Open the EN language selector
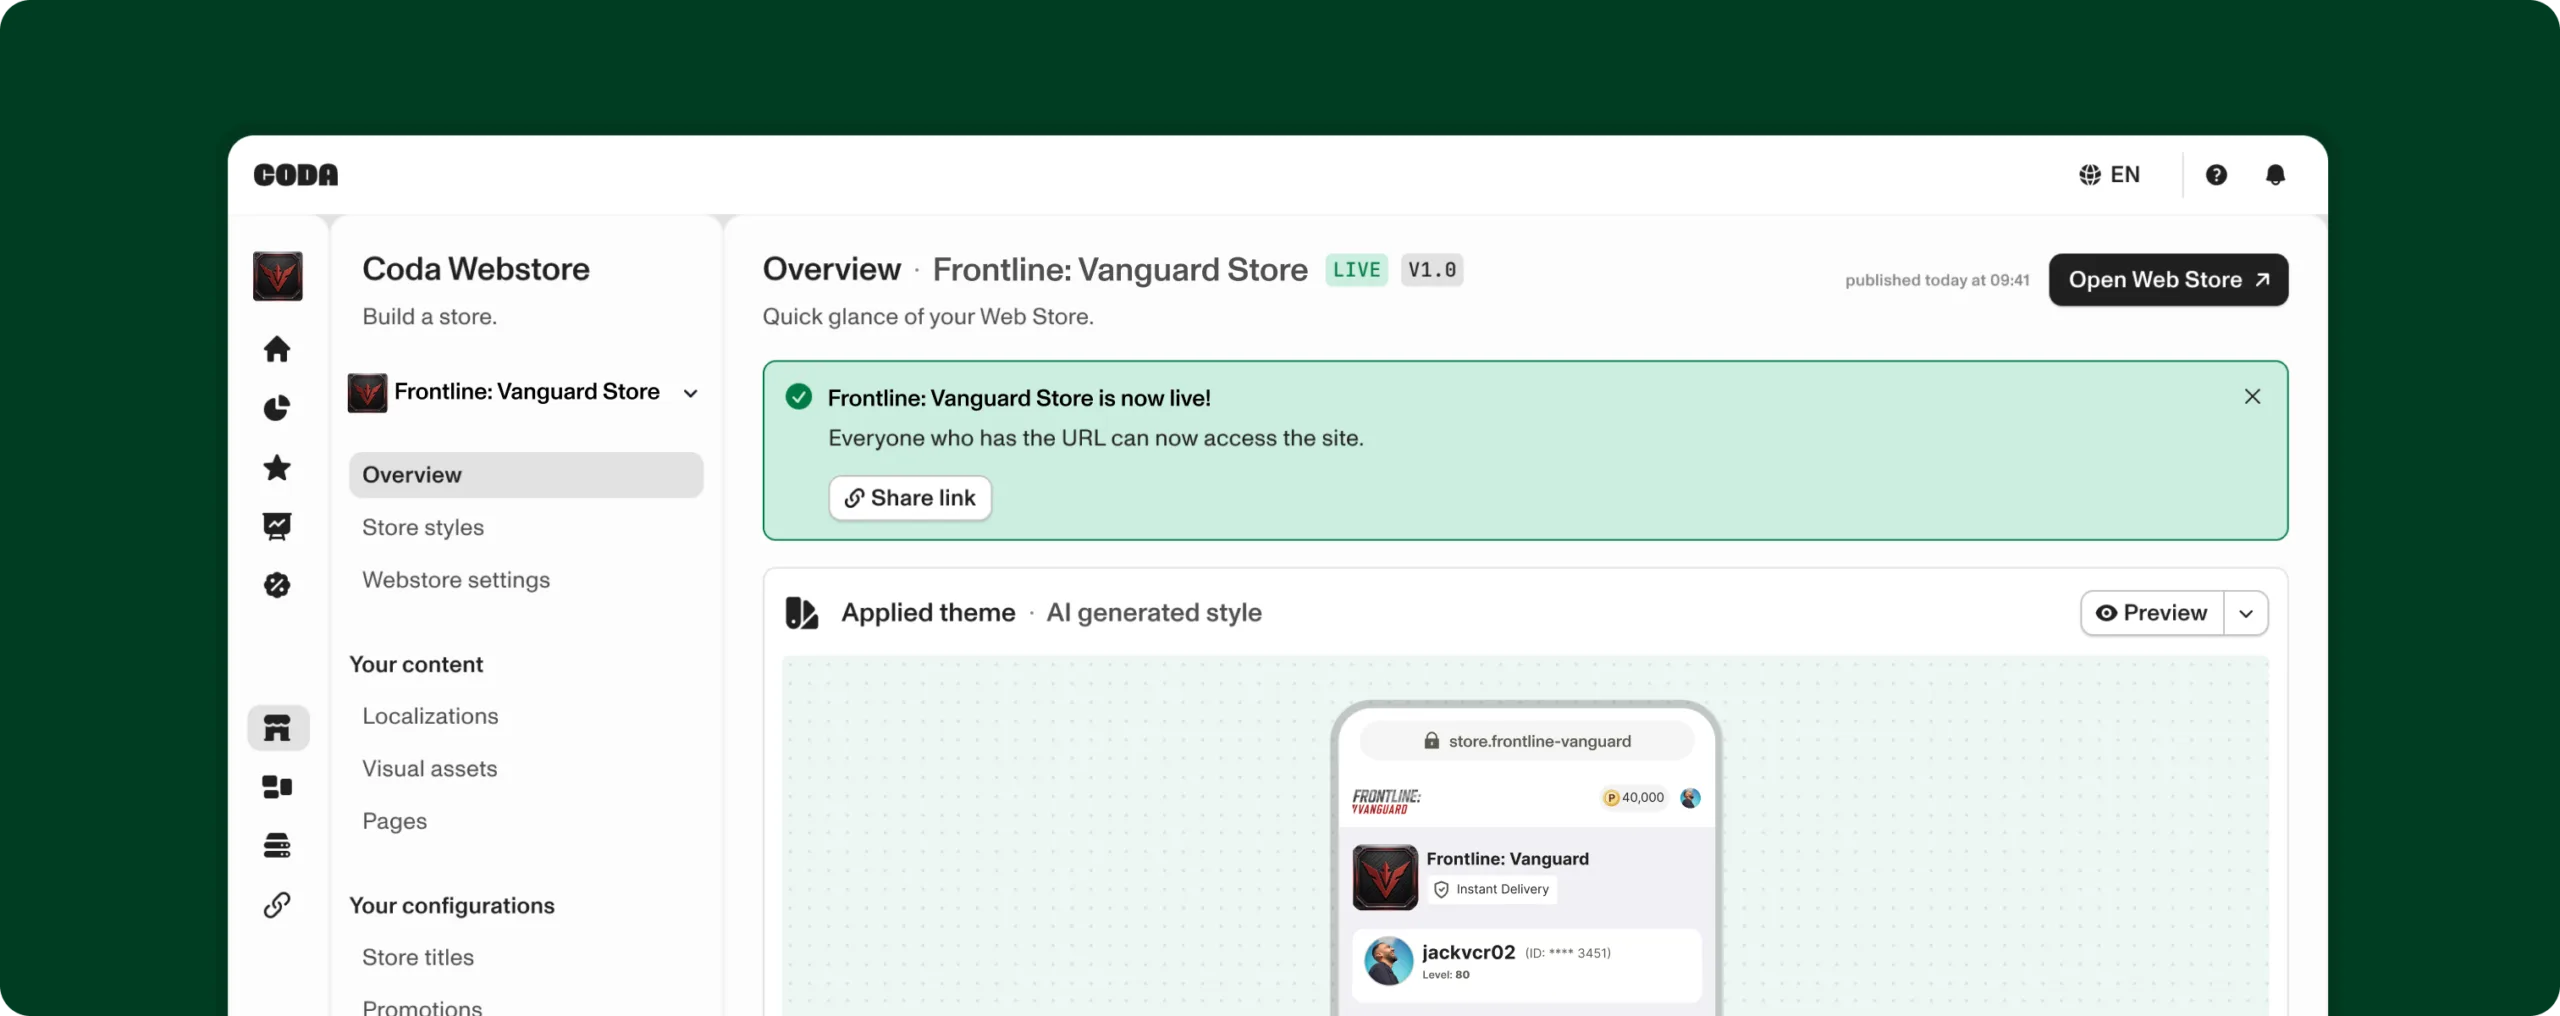This screenshot has height=1016, width=2560. [2110, 175]
